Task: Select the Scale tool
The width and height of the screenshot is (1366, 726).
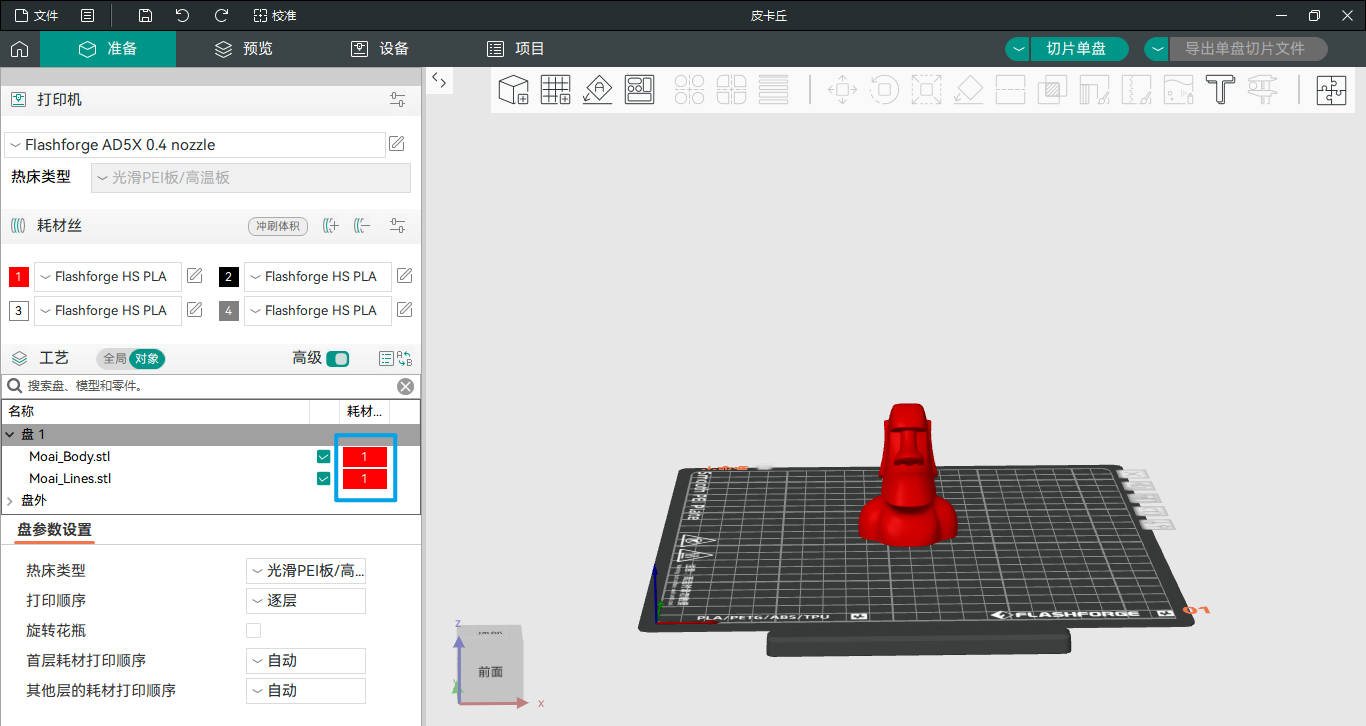Action: [926, 90]
